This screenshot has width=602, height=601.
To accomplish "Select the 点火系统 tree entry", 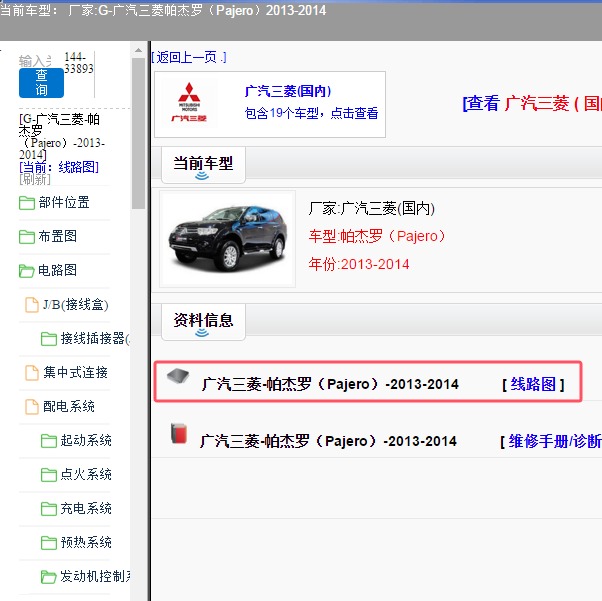I will 86,474.
